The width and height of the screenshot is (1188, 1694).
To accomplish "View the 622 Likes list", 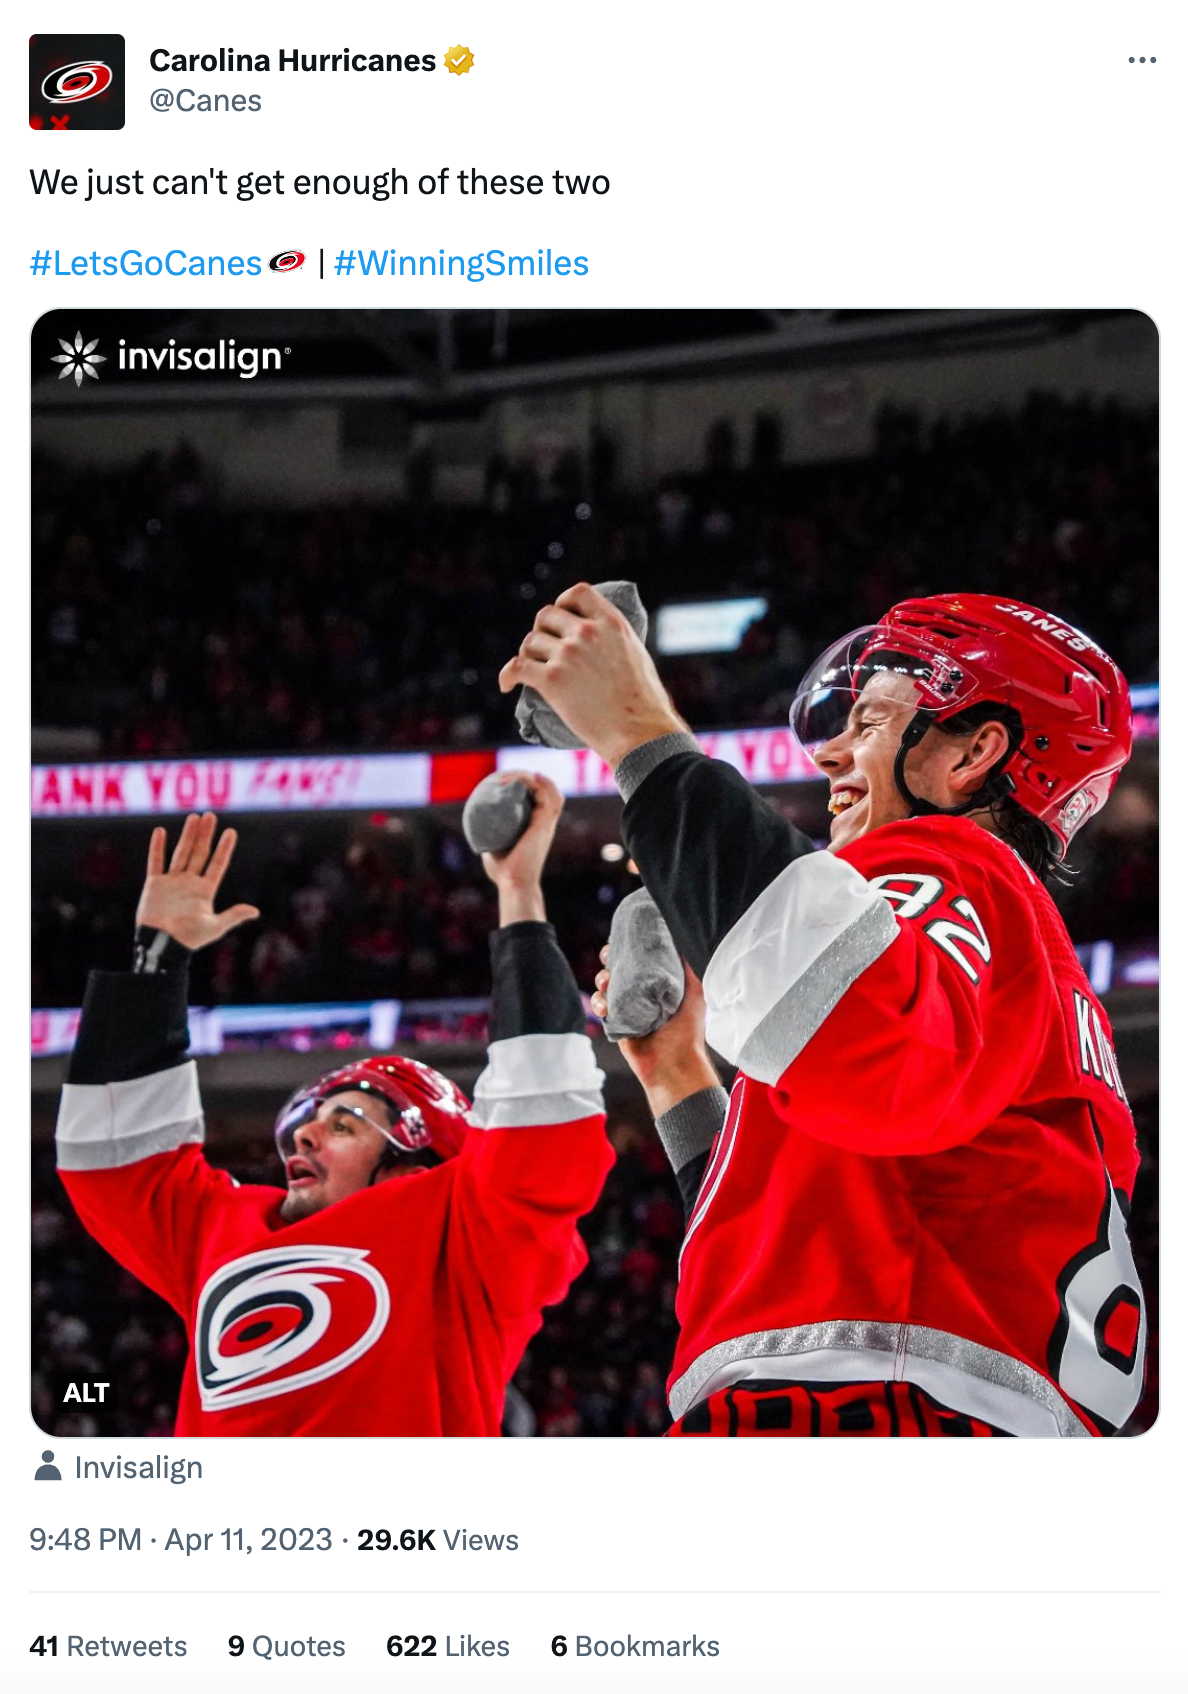I will tap(447, 1646).
